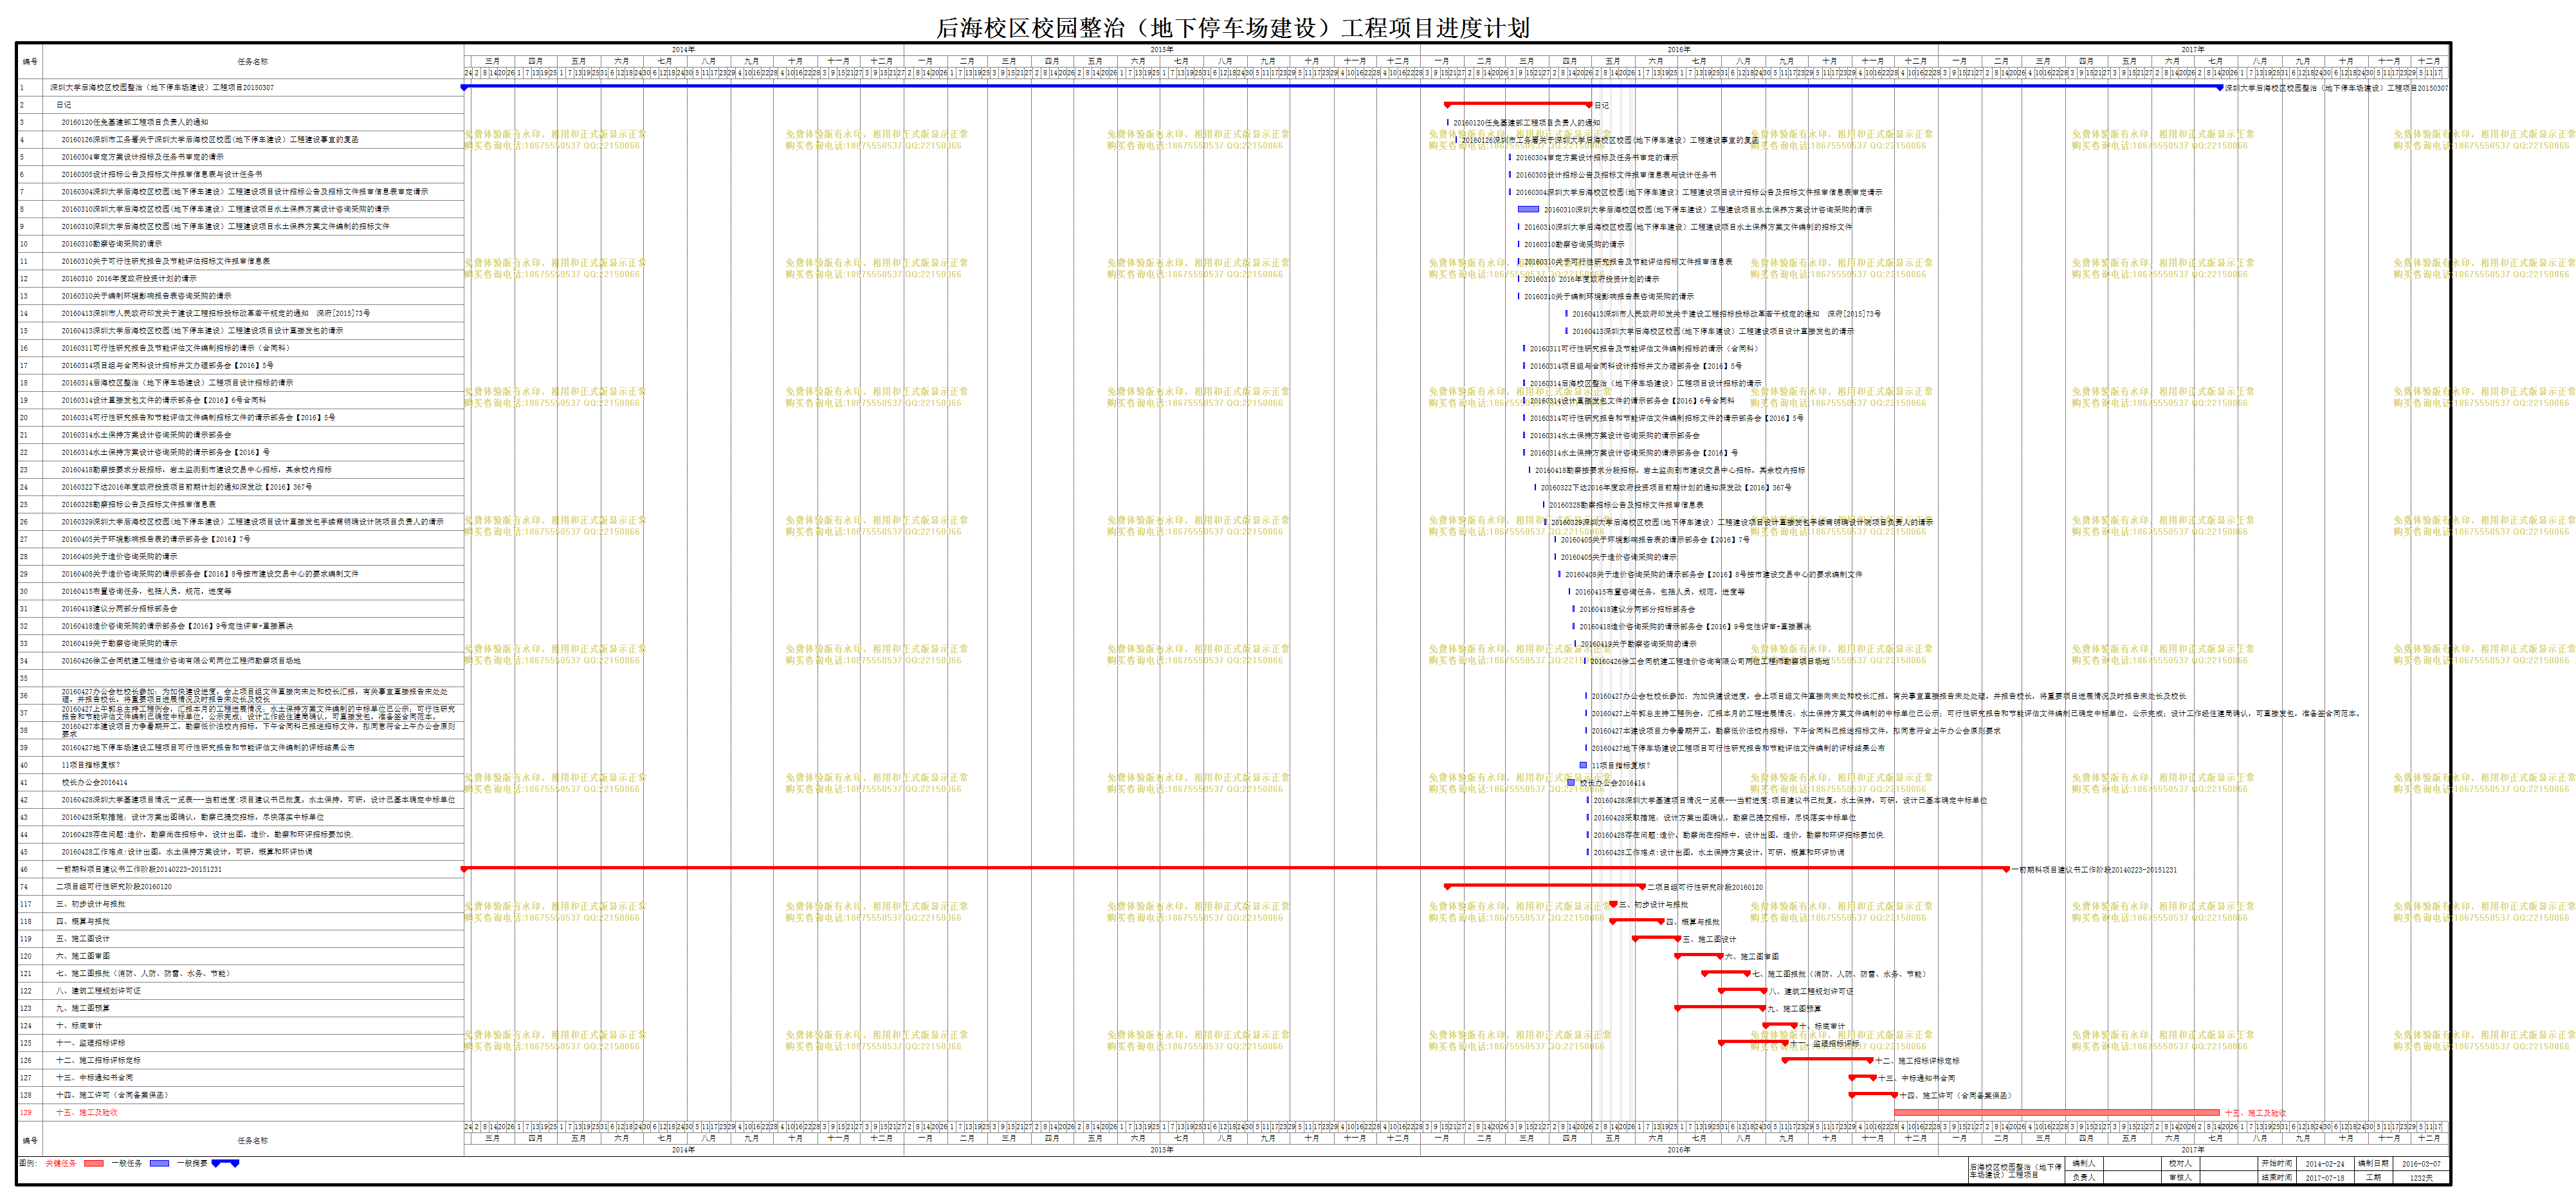Image resolution: width=2576 pixels, height=1200 pixels.
Task: Select the red bar for 八、建筑工程规划许可证
Action: 1742,990
